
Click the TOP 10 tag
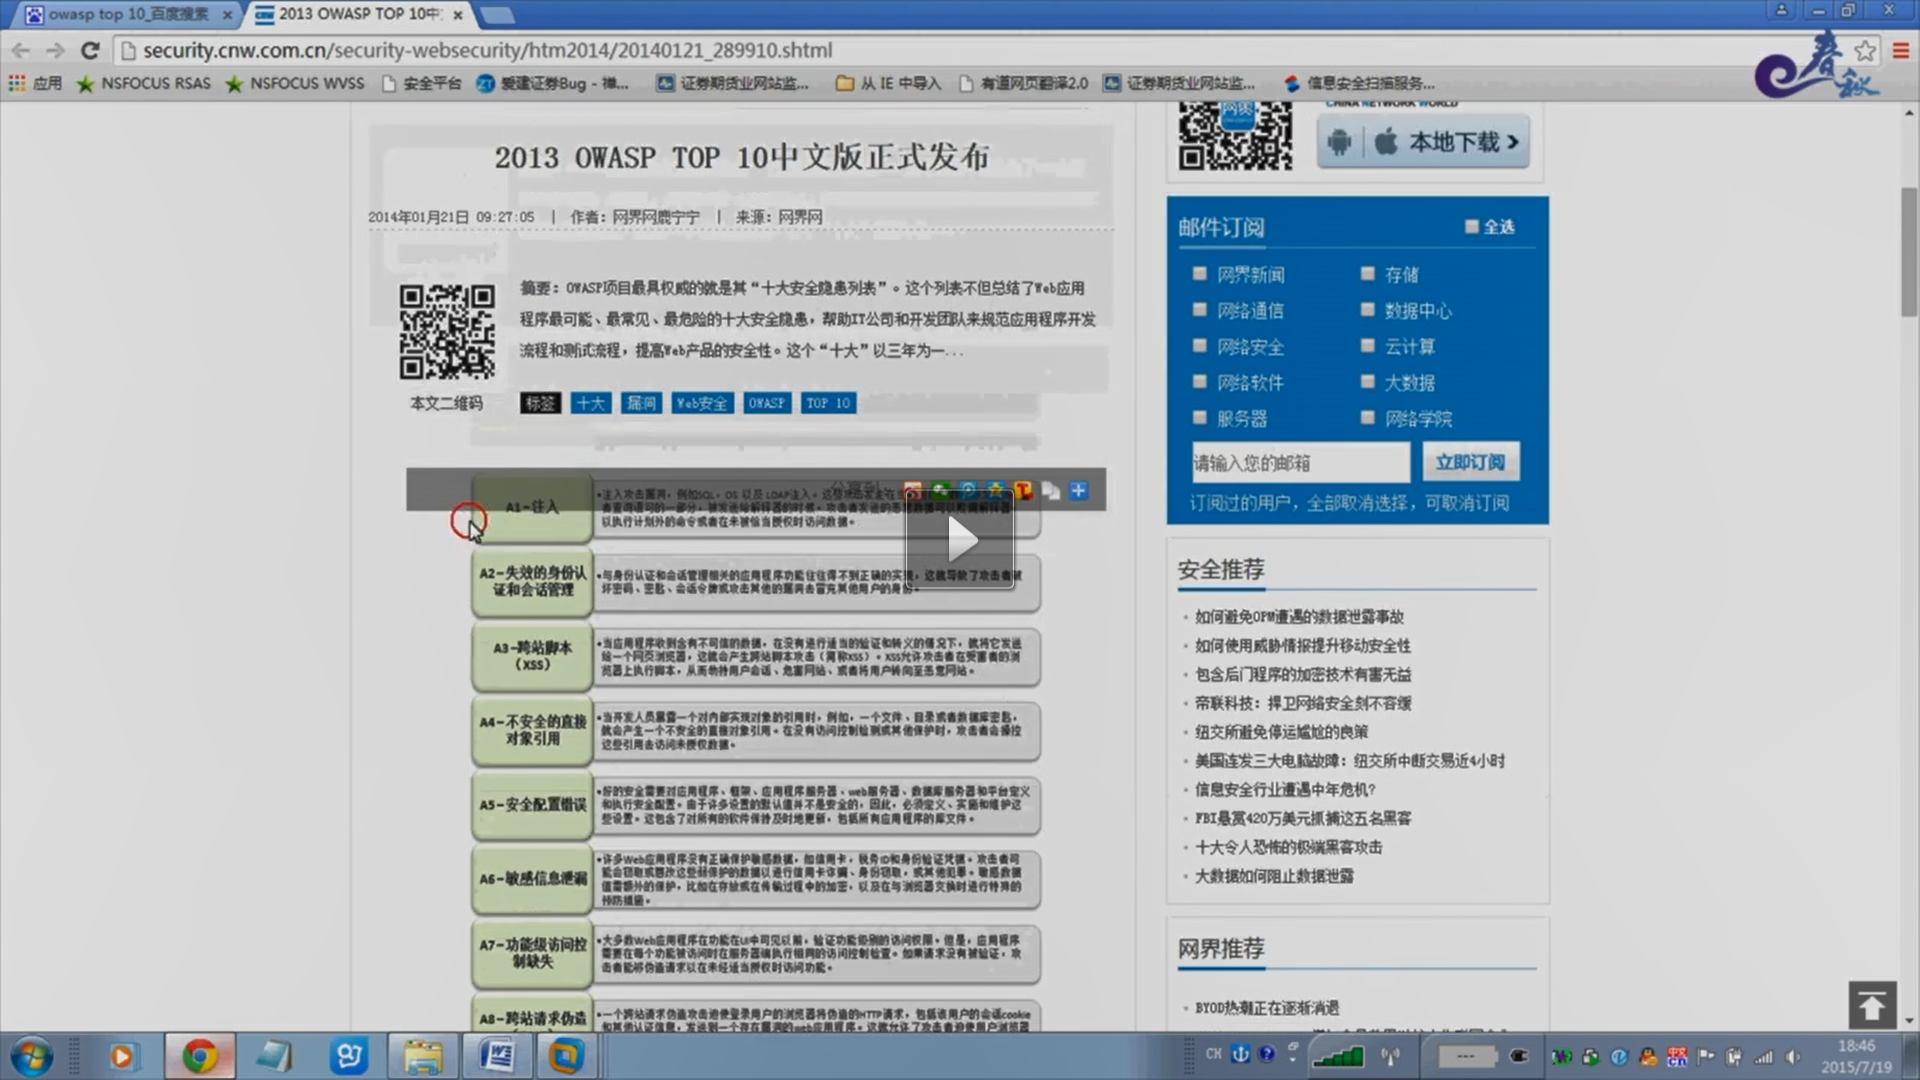pos(828,403)
